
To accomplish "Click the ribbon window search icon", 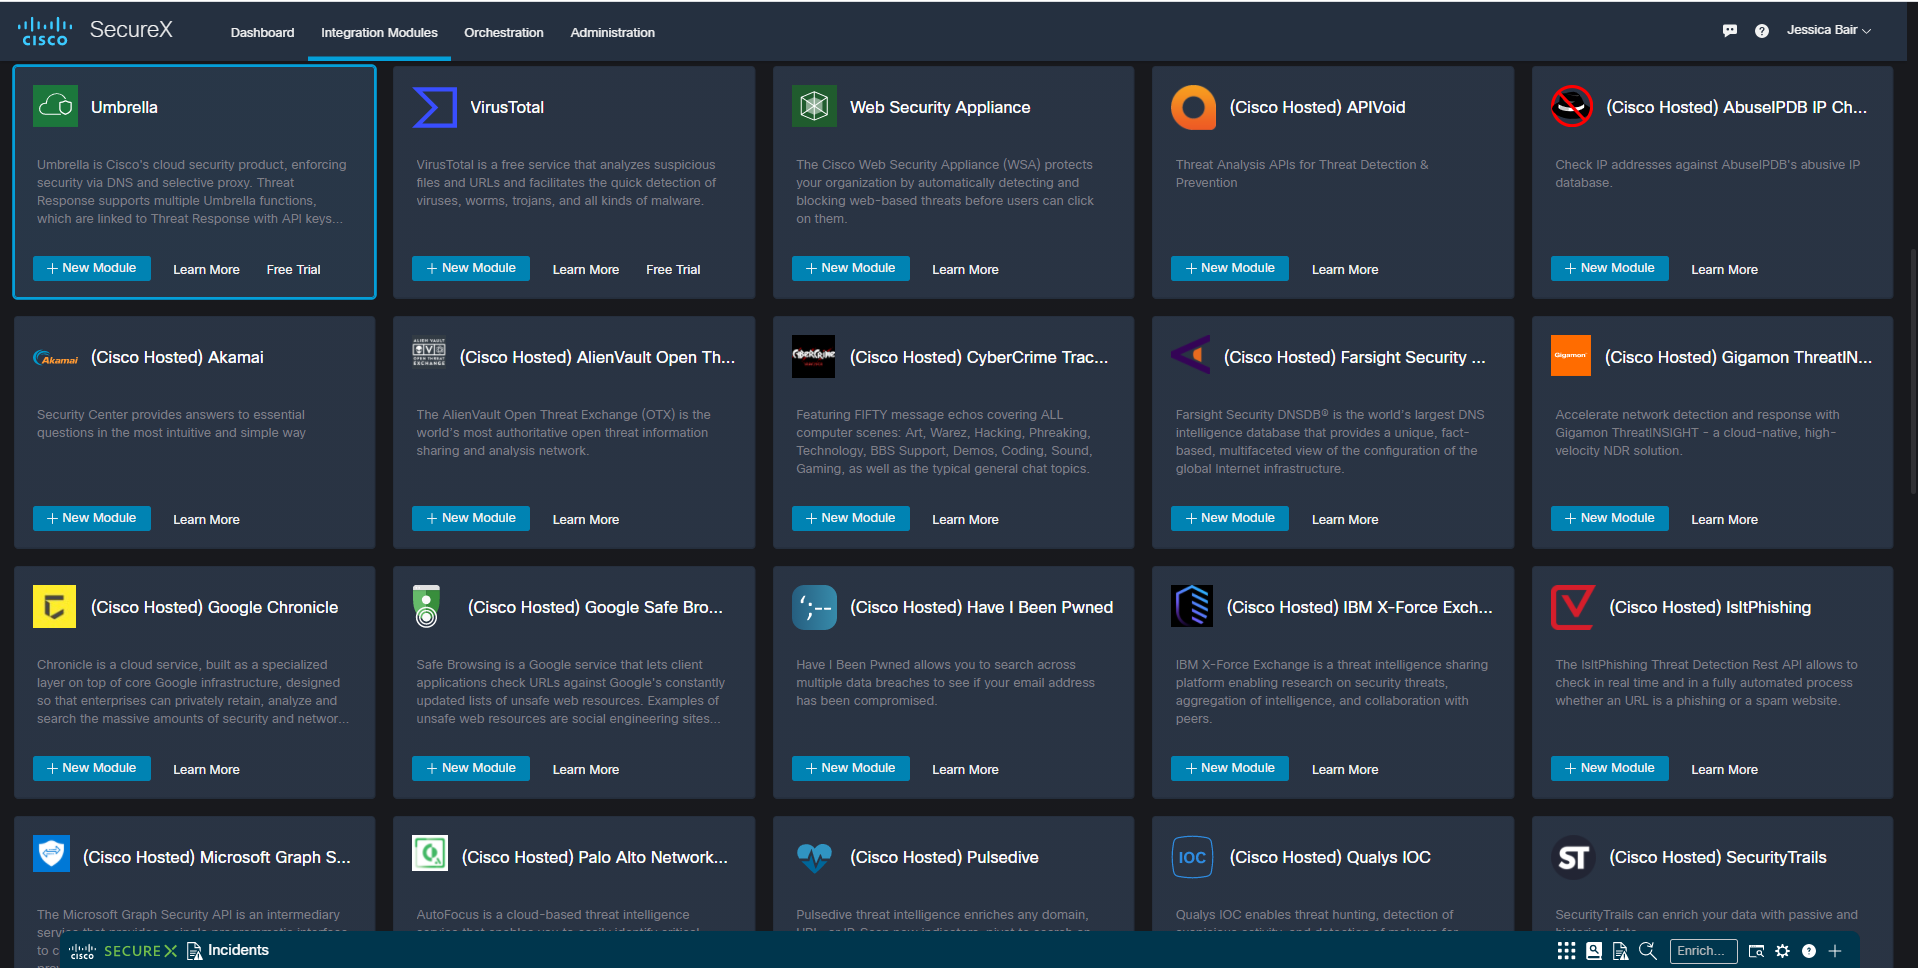I will coord(1756,951).
